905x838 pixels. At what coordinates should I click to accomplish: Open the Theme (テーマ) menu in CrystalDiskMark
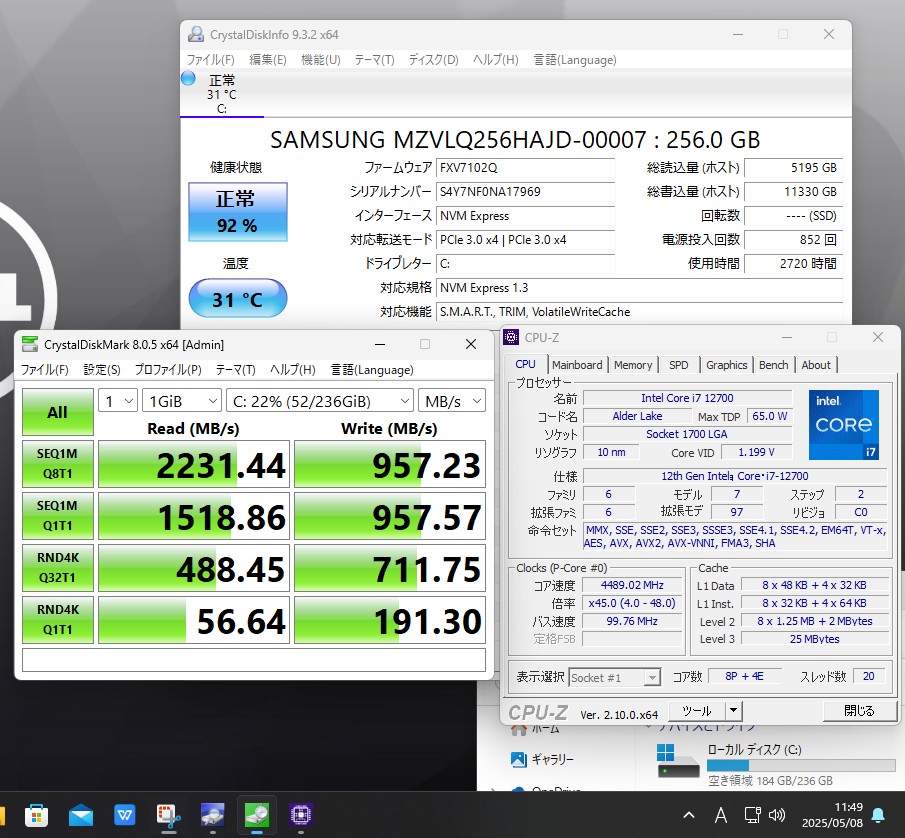point(235,369)
